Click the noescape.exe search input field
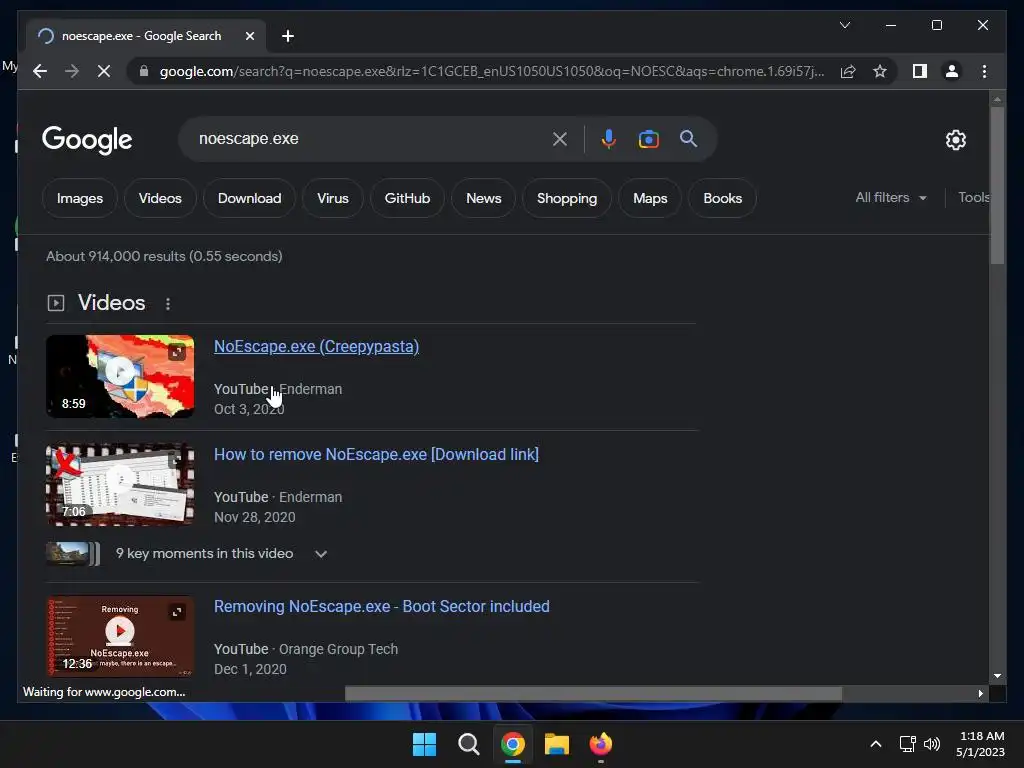This screenshot has height=768, width=1024. pyautogui.click(x=369, y=138)
